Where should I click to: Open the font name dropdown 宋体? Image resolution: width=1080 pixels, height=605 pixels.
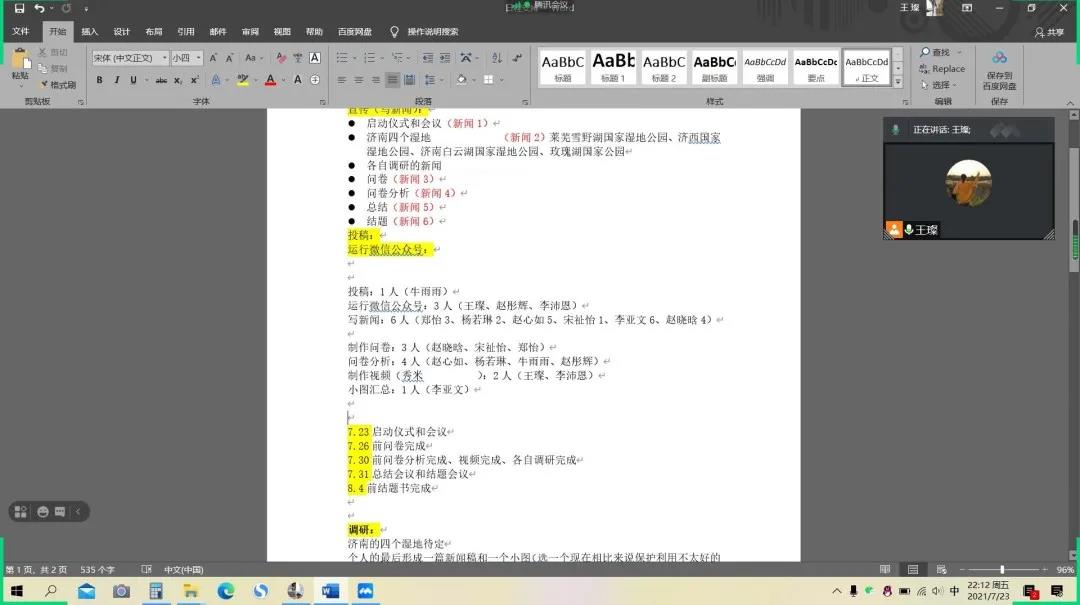129,58
